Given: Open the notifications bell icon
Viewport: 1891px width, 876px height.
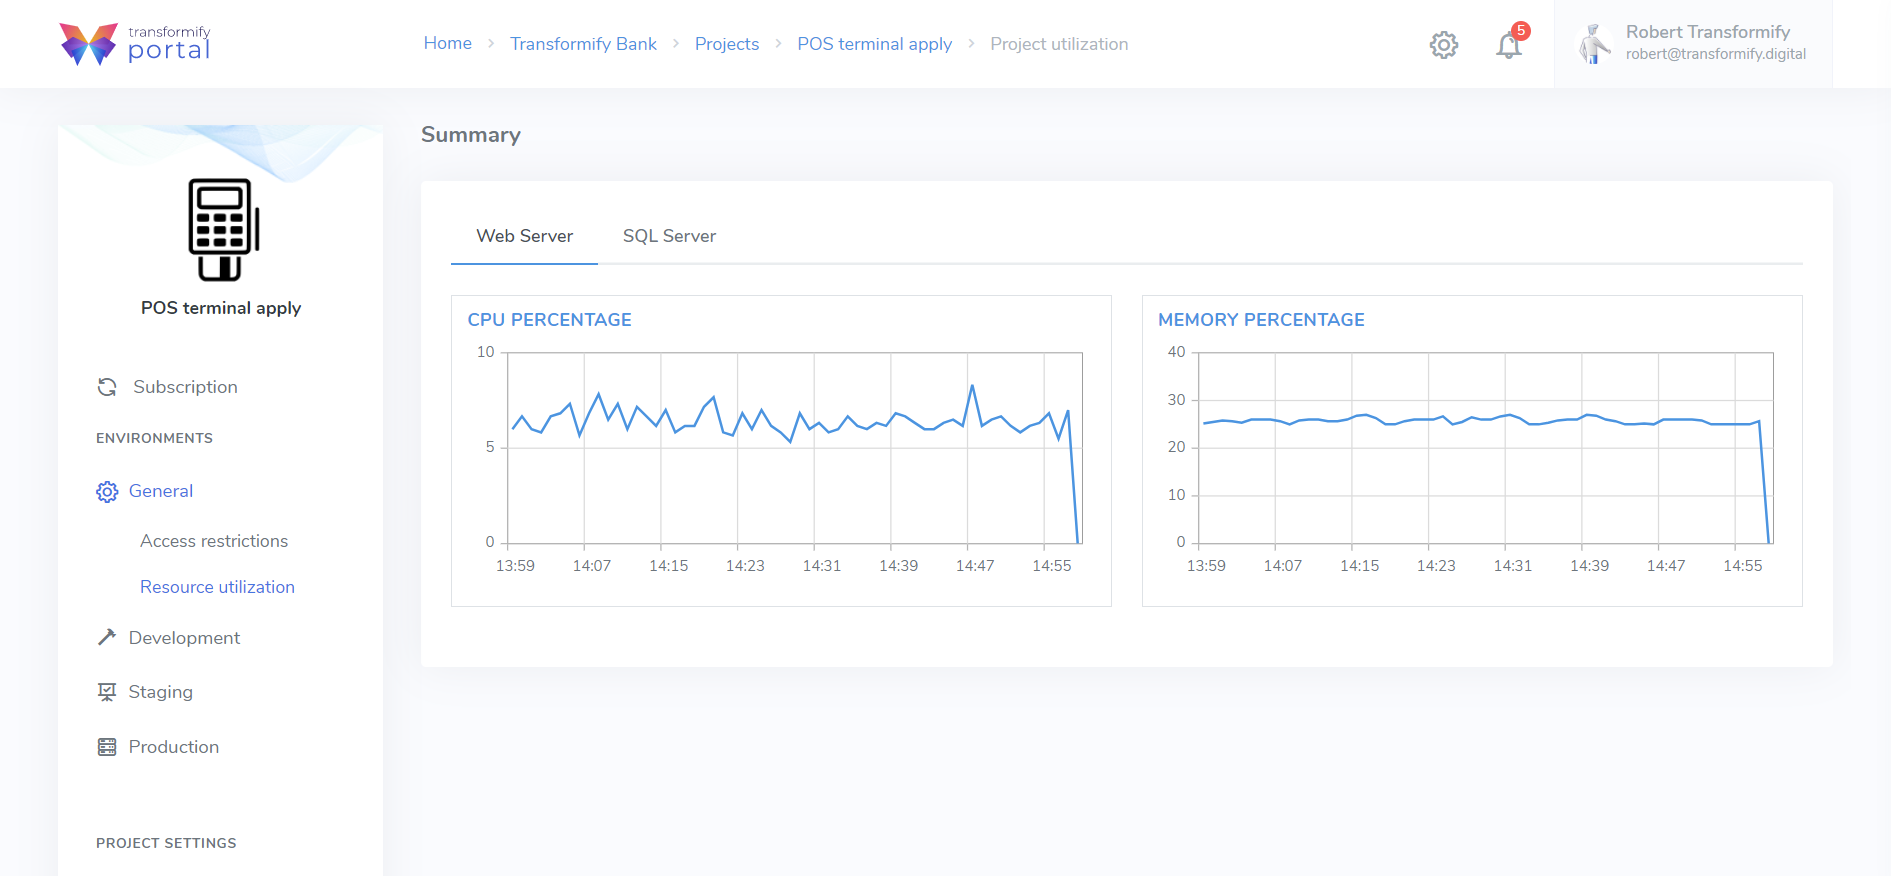Looking at the screenshot, I should pos(1508,45).
